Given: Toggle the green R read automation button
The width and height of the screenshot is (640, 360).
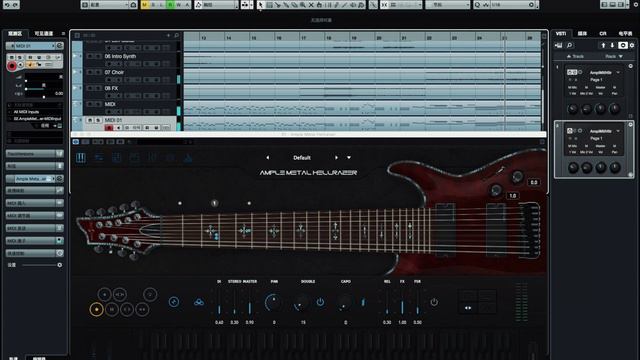Looking at the screenshot, I should (170, 5).
